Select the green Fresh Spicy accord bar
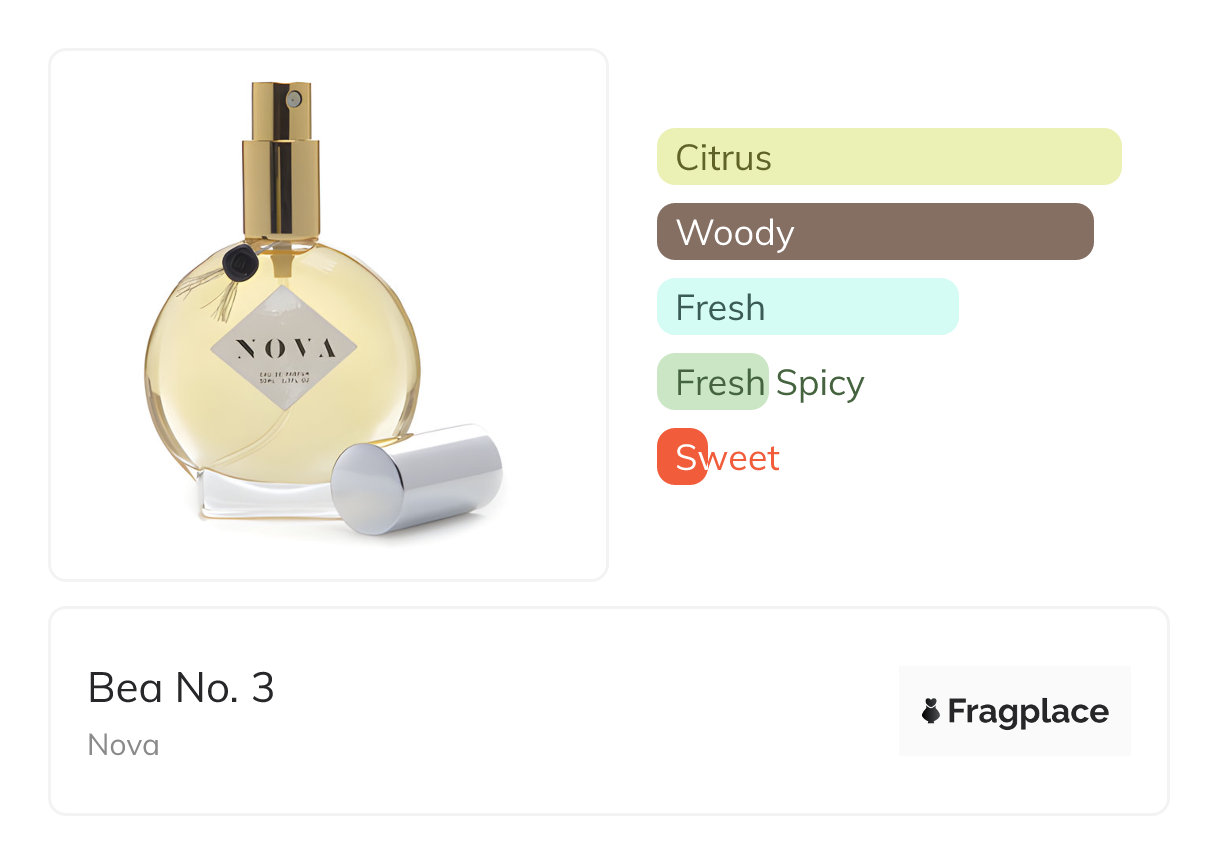Image resolution: width=1218 pixels, height=864 pixels. pos(712,382)
